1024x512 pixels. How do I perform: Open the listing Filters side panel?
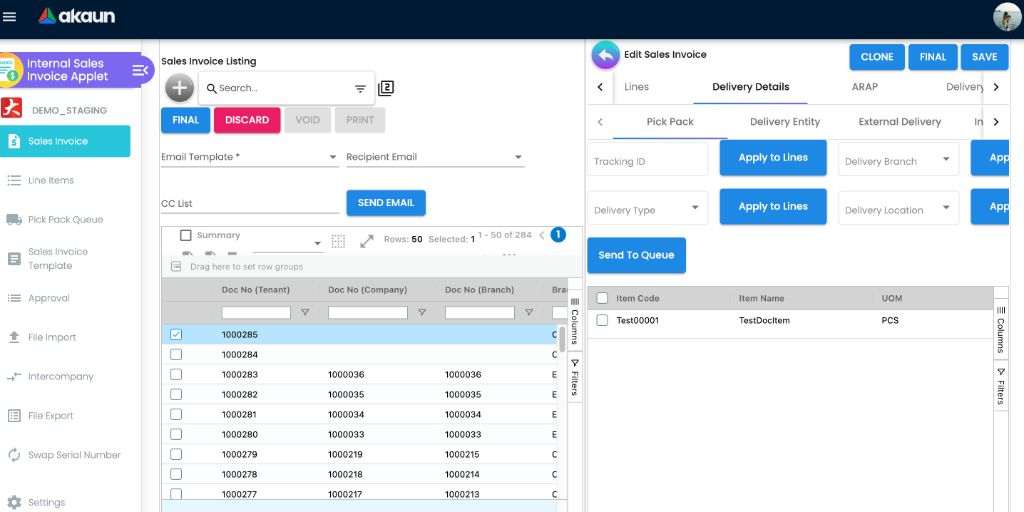point(575,376)
